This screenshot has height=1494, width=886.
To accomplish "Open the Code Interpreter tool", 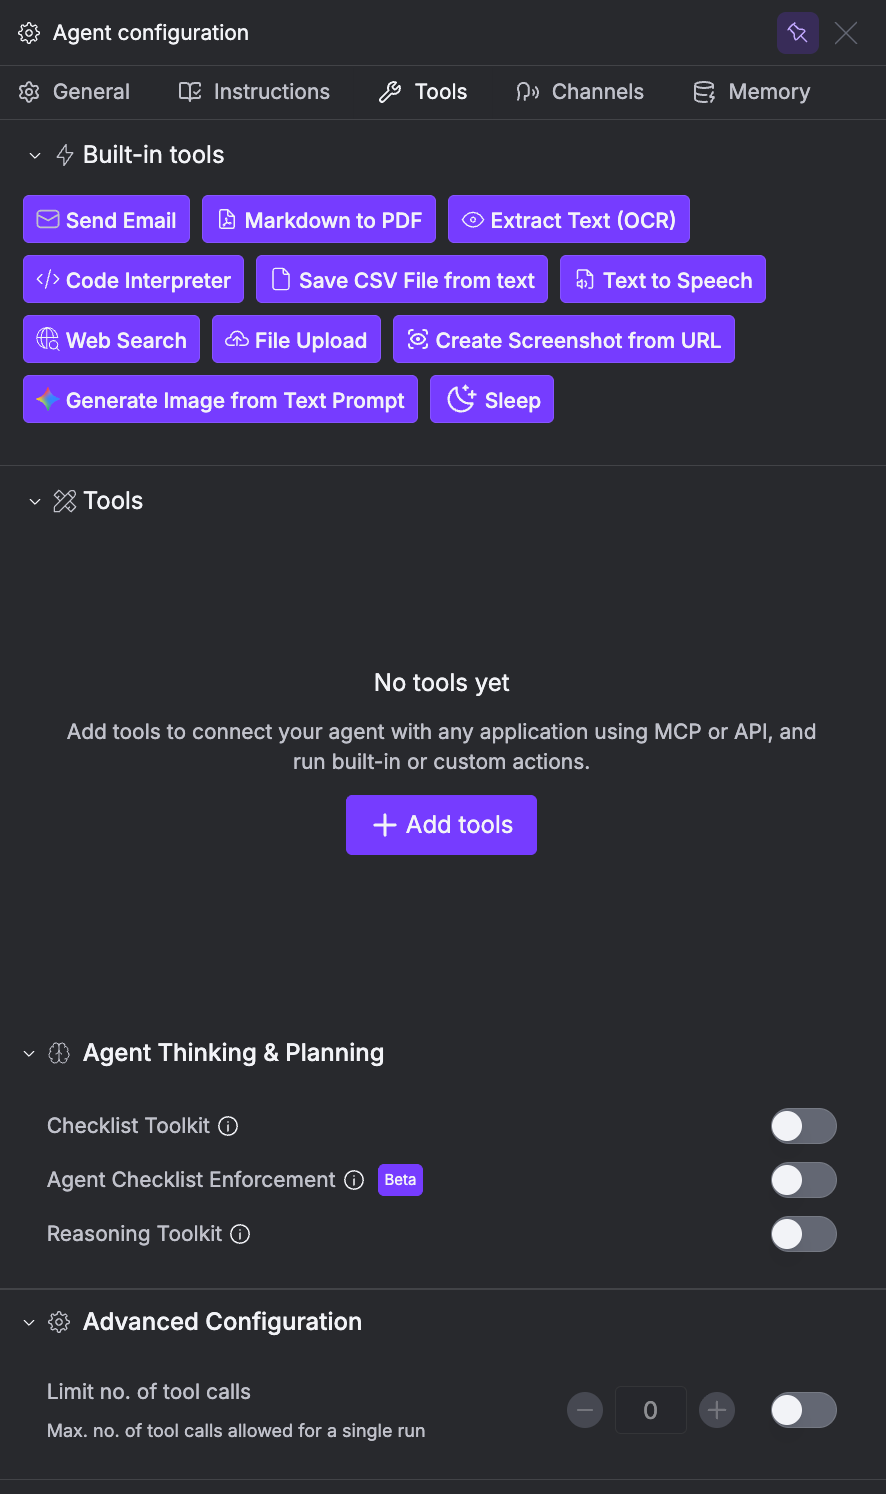I will (x=133, y=280).
